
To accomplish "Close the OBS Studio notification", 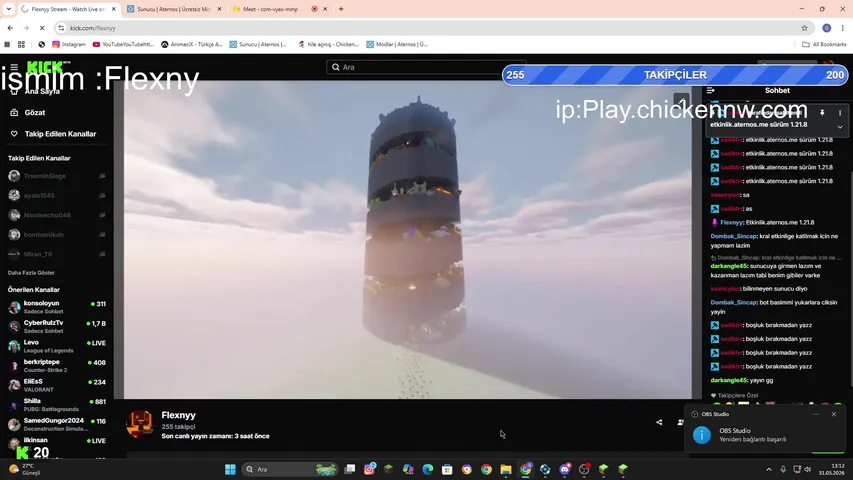I will [x=834, y=414].
